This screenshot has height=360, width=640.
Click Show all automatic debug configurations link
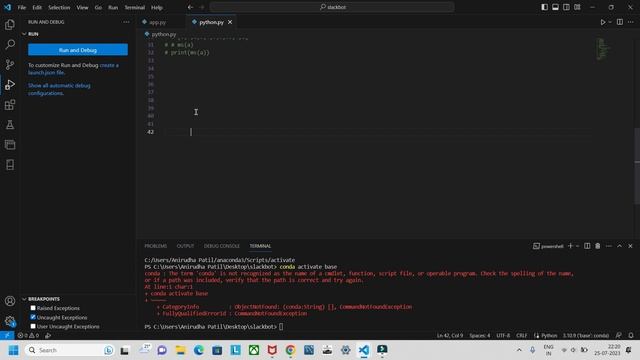59,89
